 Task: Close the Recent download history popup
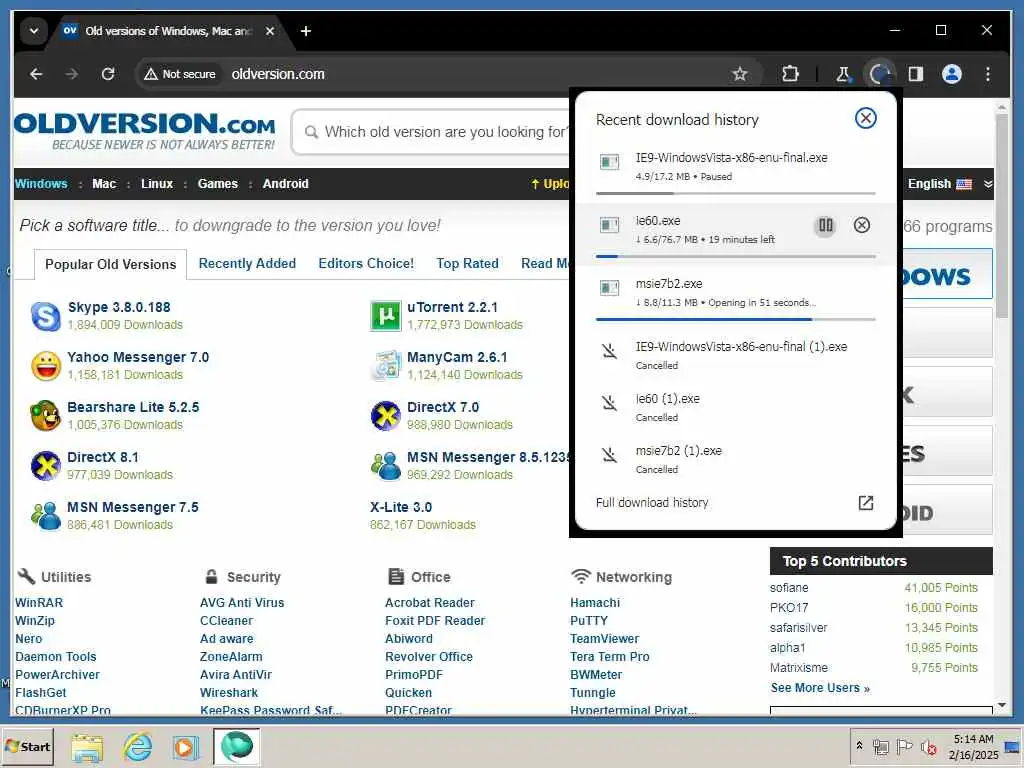tap(865, 118)
